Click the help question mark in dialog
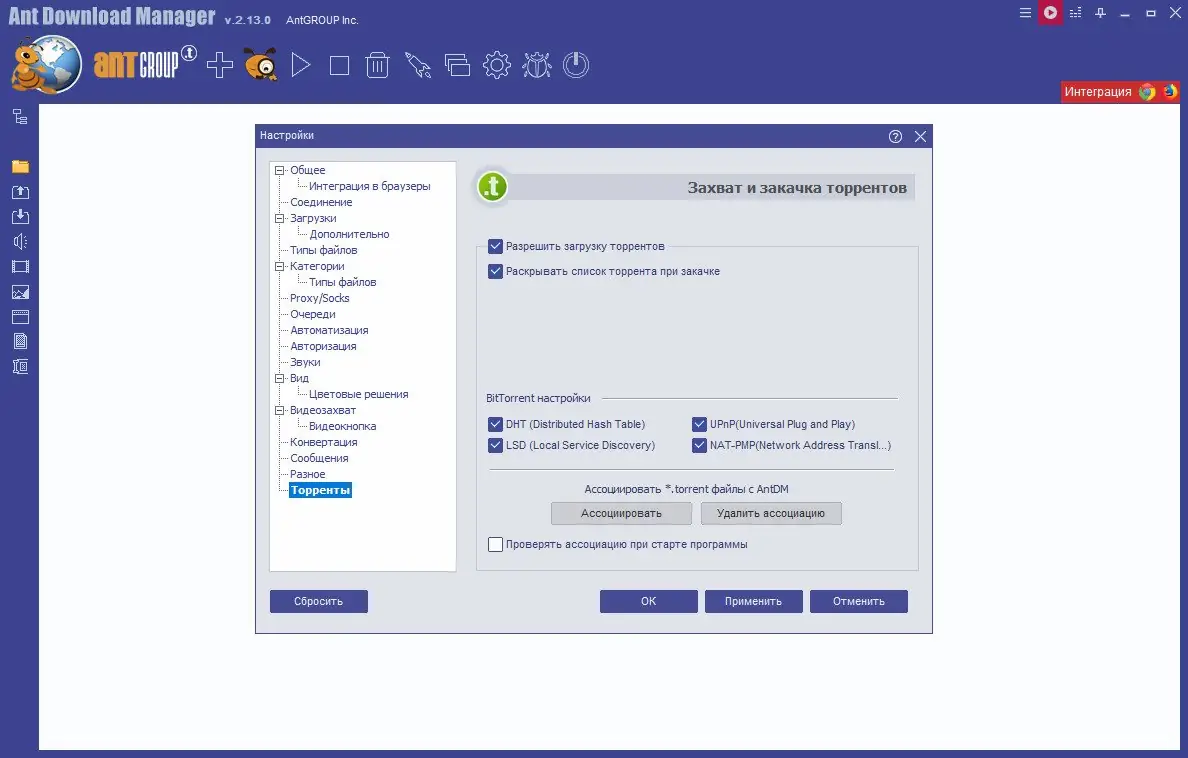The height and width of the screenshot is (758, 1188). [x=896, y=136]
